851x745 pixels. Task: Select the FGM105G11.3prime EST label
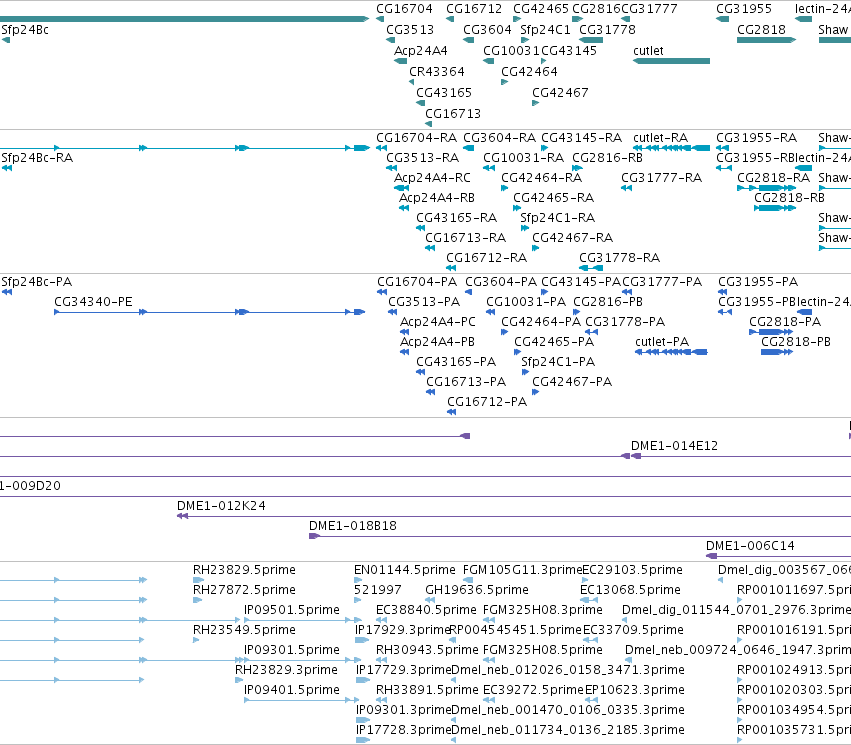(522, 570)
